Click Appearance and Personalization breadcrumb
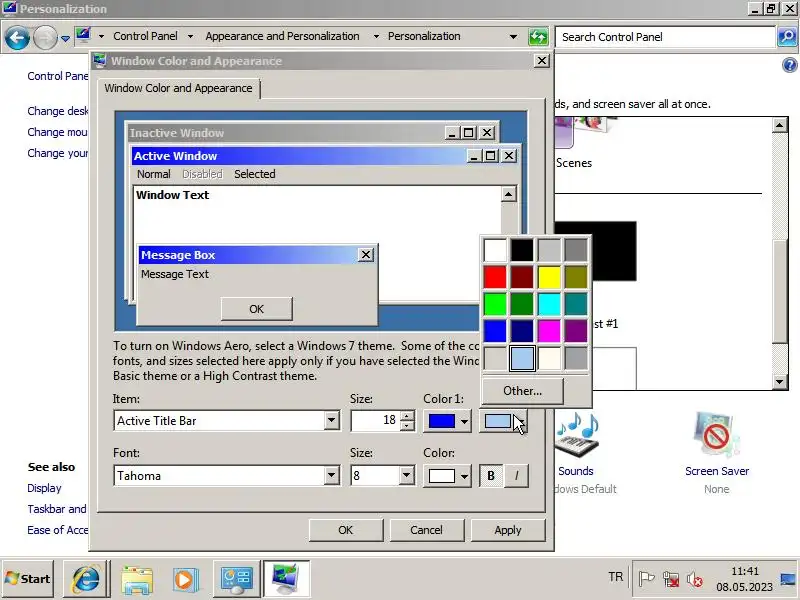 [x=282, y=36]
